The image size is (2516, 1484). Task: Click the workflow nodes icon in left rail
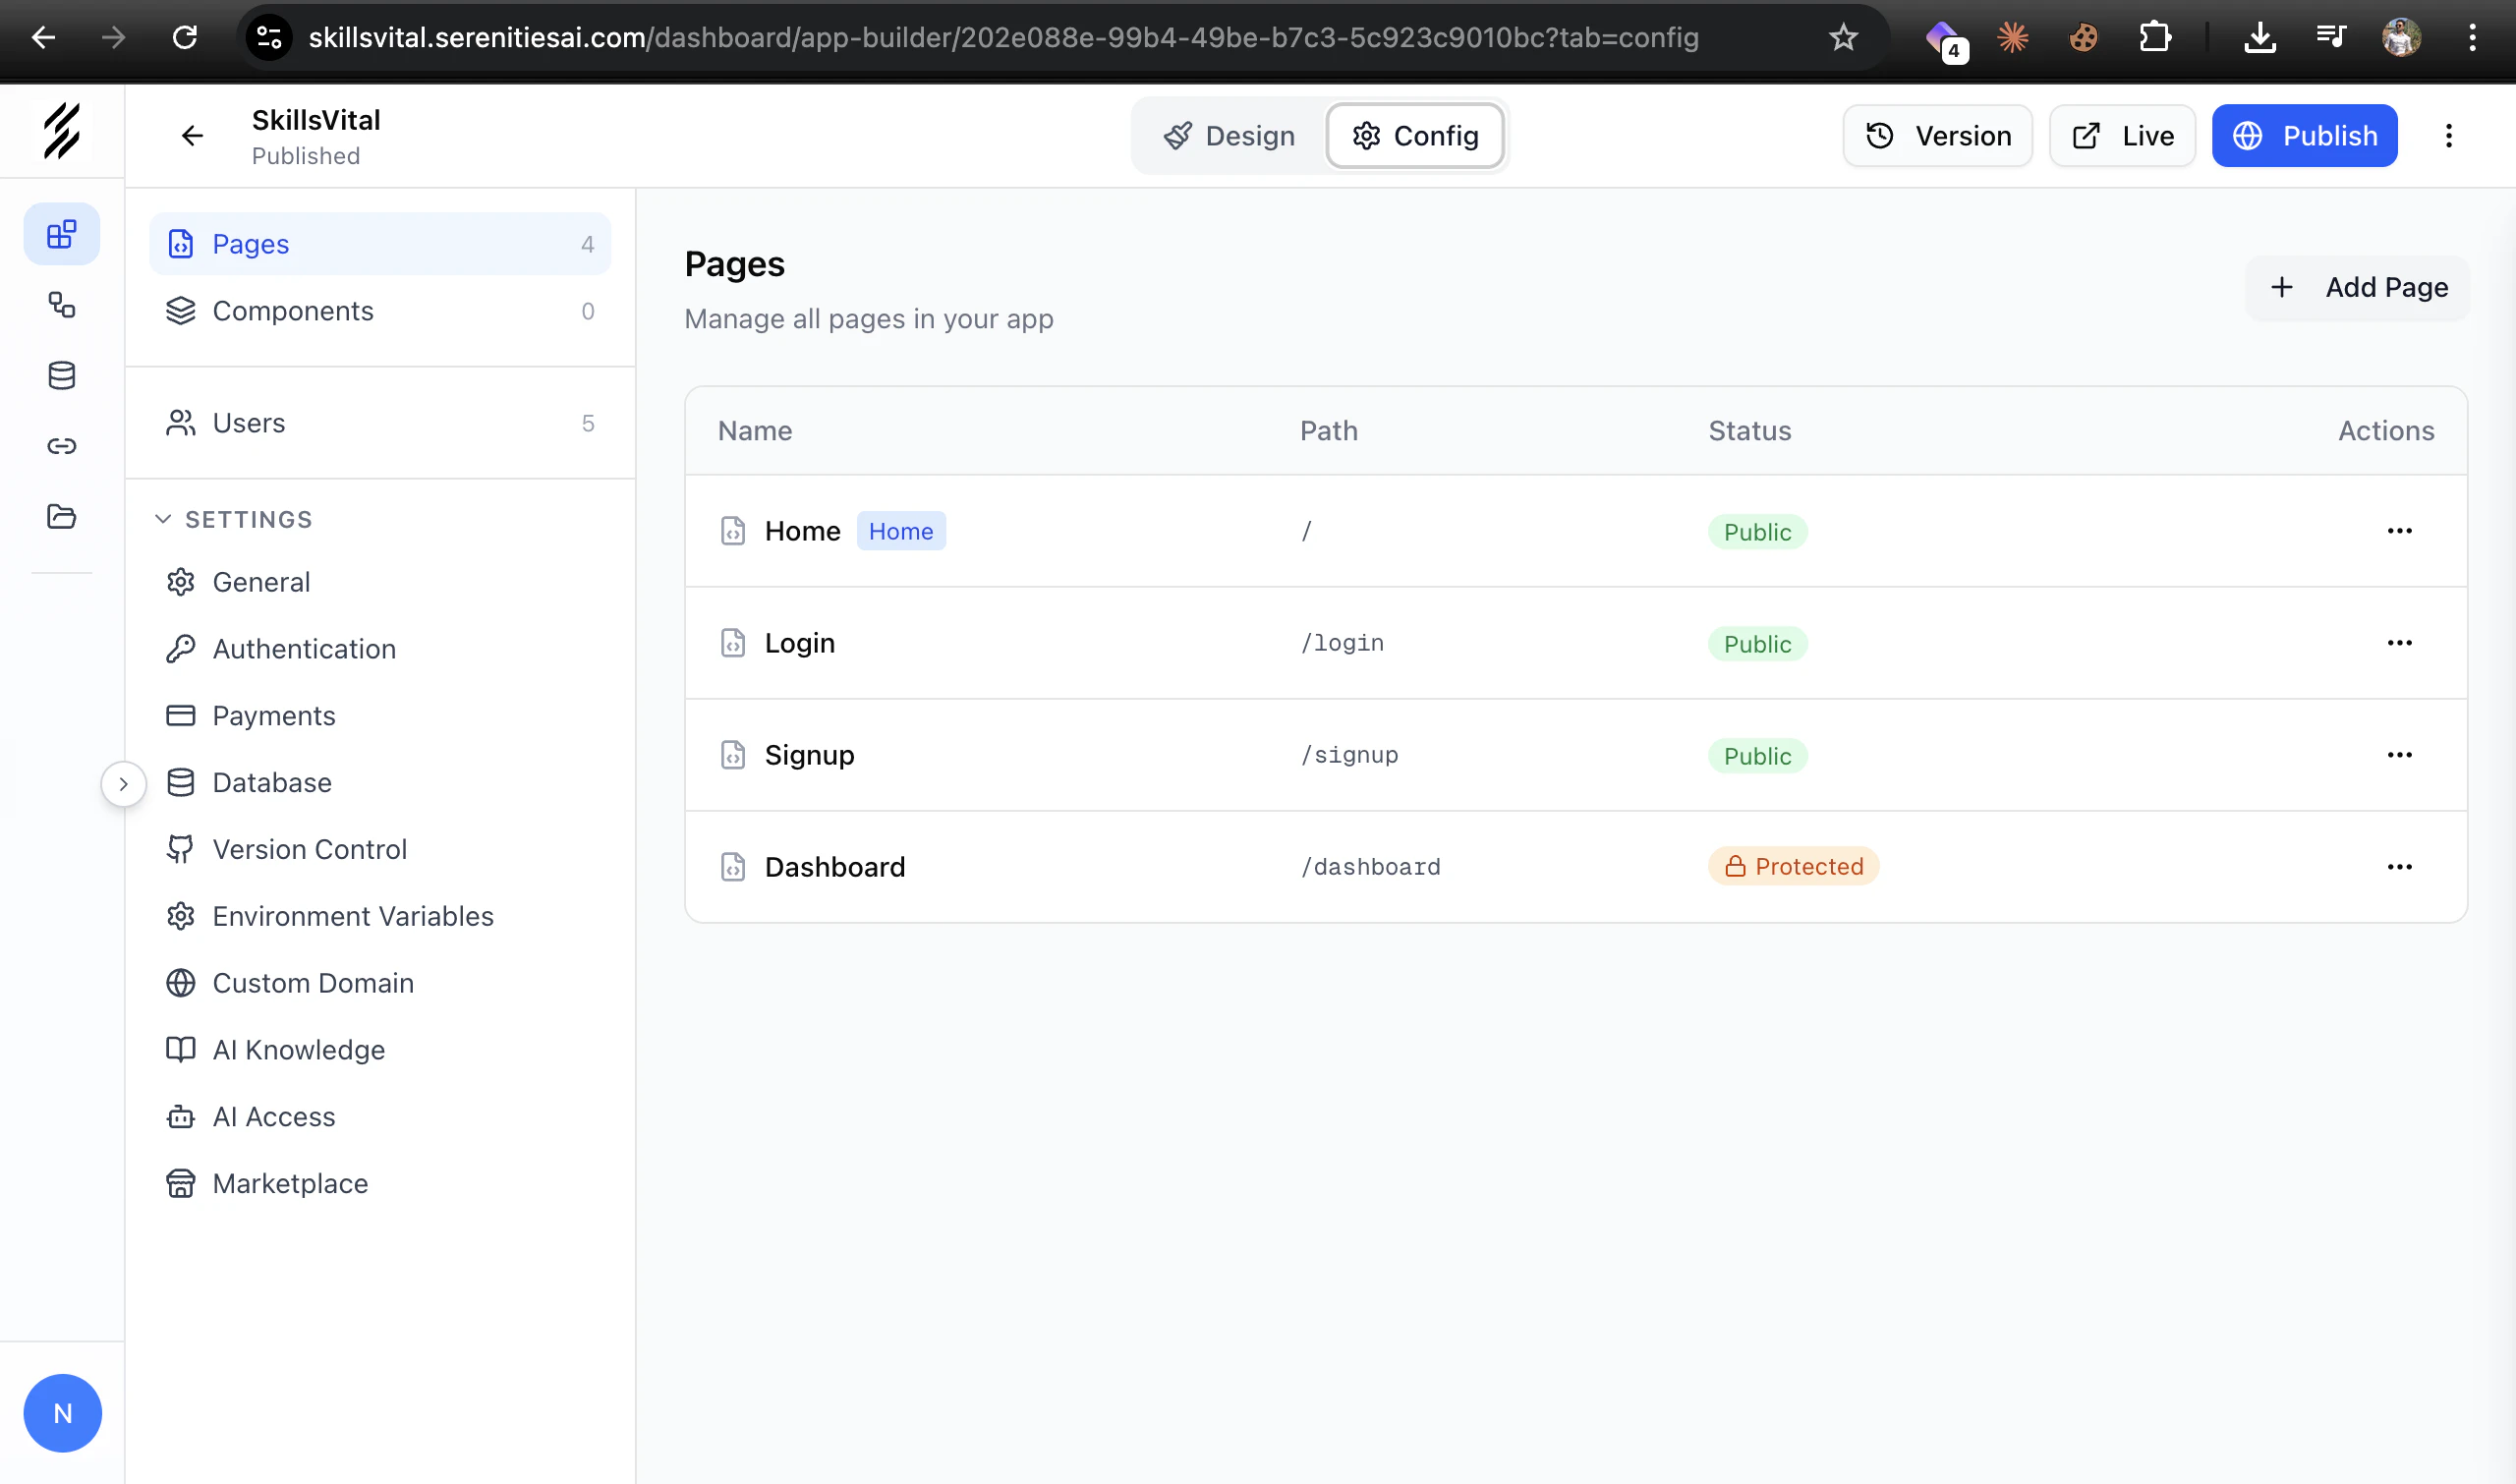point(62,305)
